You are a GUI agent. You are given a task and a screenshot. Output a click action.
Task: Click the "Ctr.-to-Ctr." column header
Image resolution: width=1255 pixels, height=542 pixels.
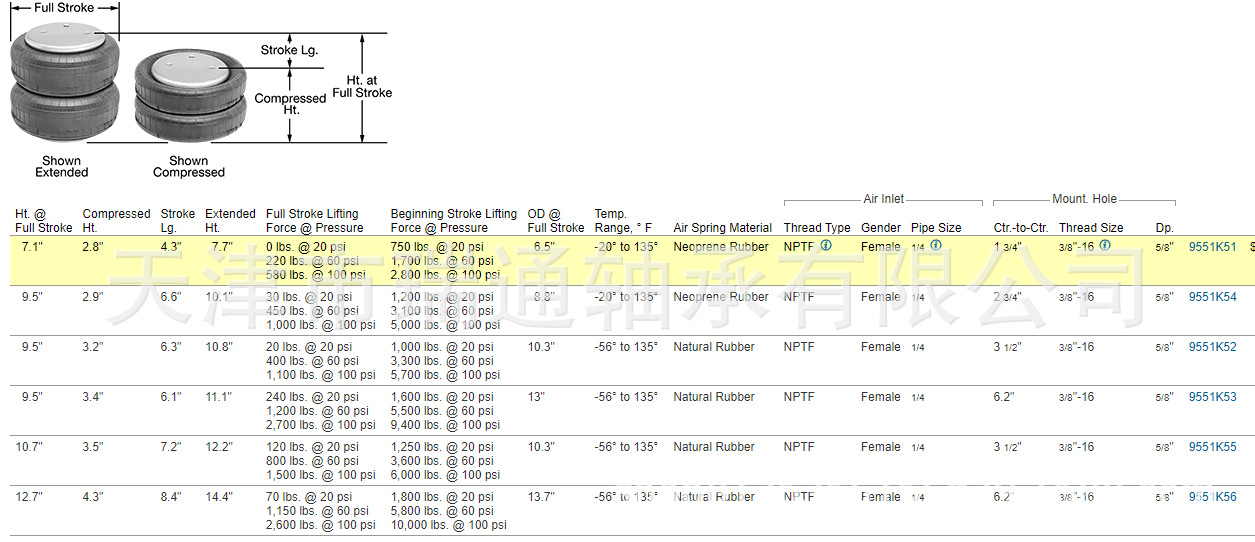pyautogui.click(x=1021, y=228)
